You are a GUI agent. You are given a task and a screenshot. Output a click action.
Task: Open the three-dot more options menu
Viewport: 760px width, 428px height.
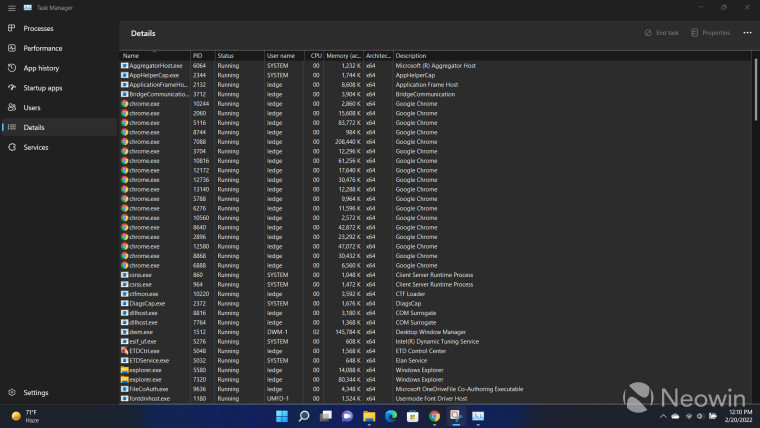tap(747, 33)
